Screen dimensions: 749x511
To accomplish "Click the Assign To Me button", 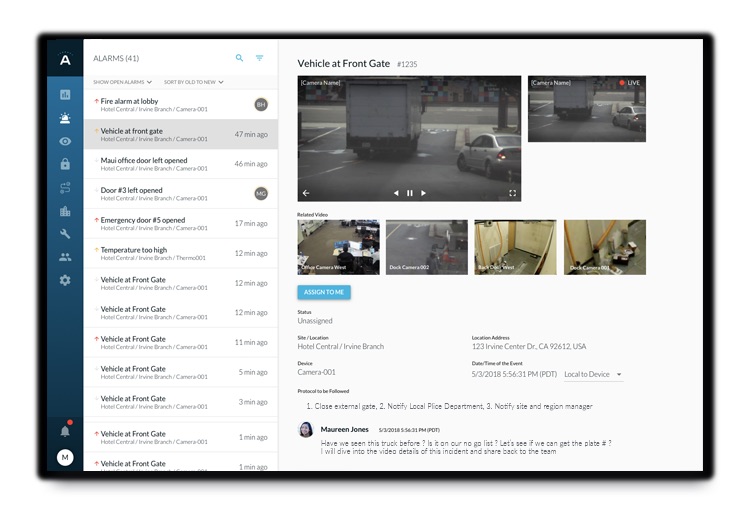I will [x=324, y=292].
